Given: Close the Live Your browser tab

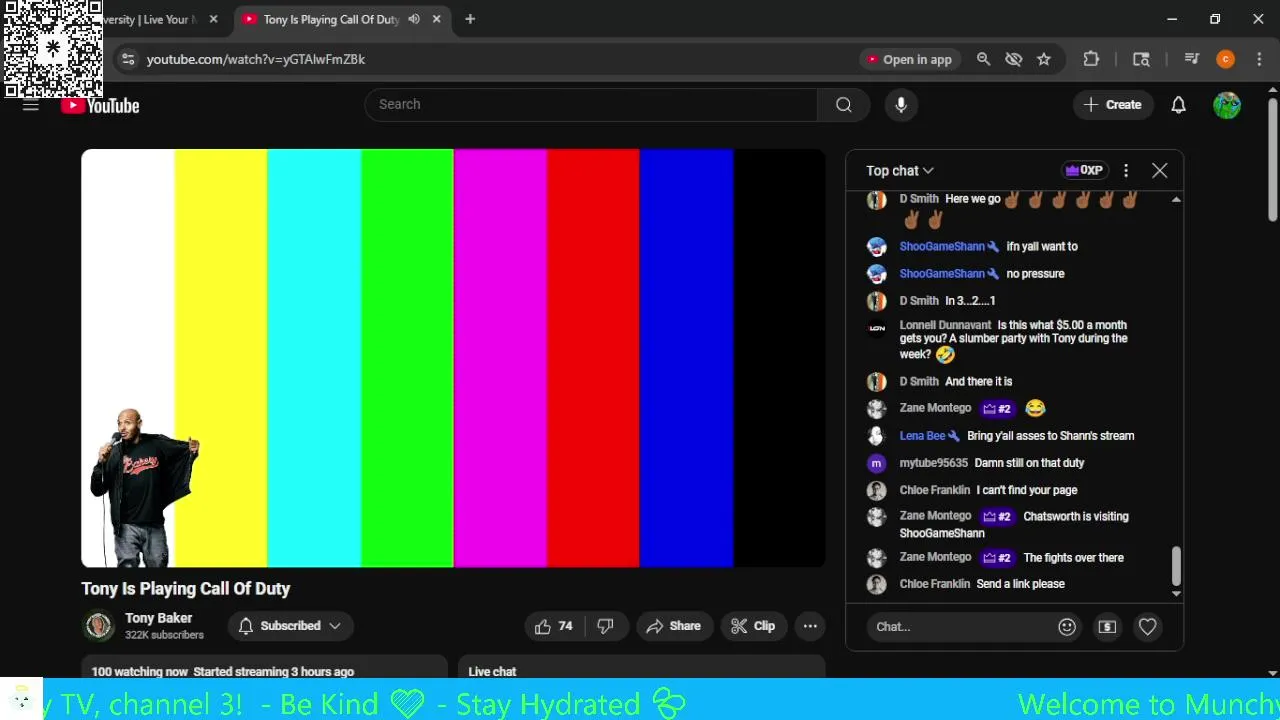Looking at the screenshot, I should coord(213,19).
